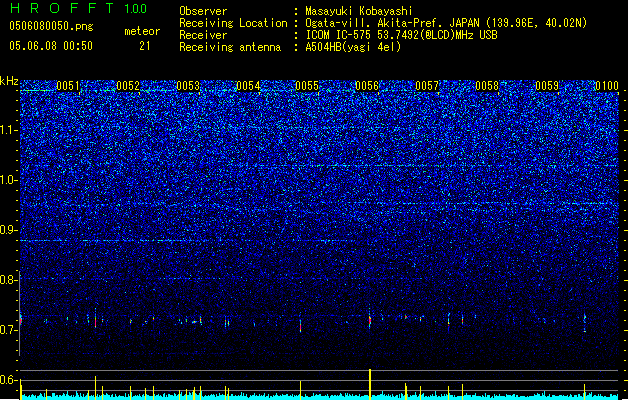
Task: Click the tallest yellow power spike at 0056
Action: point(370,382)
